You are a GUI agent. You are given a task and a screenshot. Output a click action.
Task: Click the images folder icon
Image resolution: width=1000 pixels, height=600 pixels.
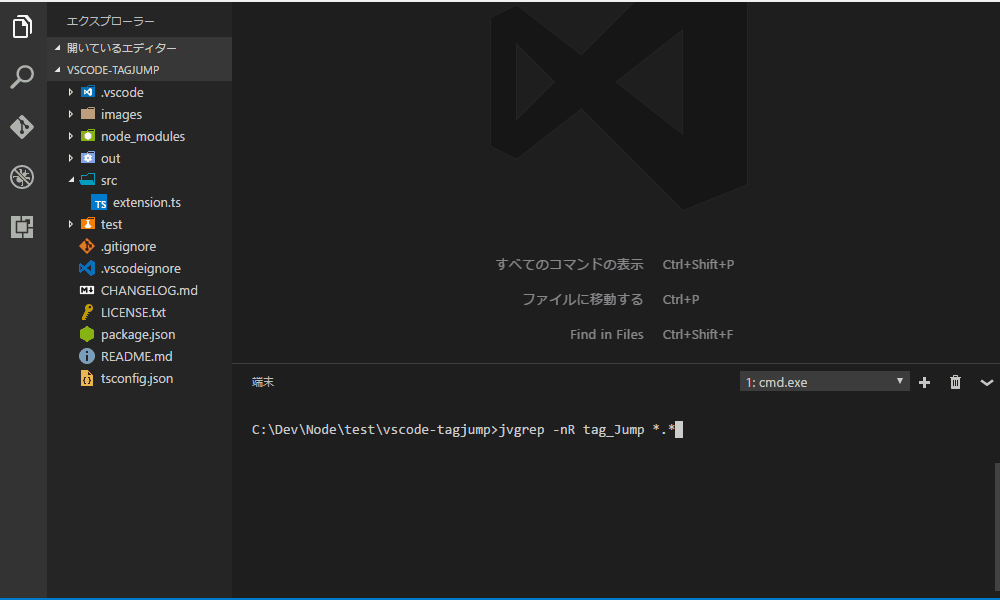(x=88, y=113)
